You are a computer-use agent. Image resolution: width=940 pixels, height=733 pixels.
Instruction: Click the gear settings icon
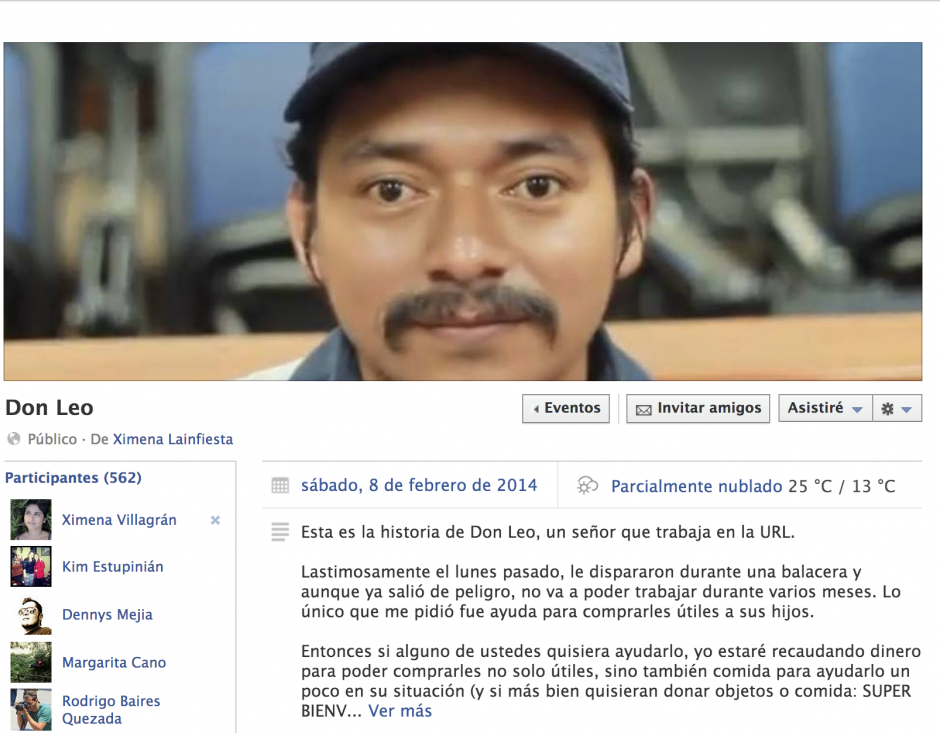887,408
